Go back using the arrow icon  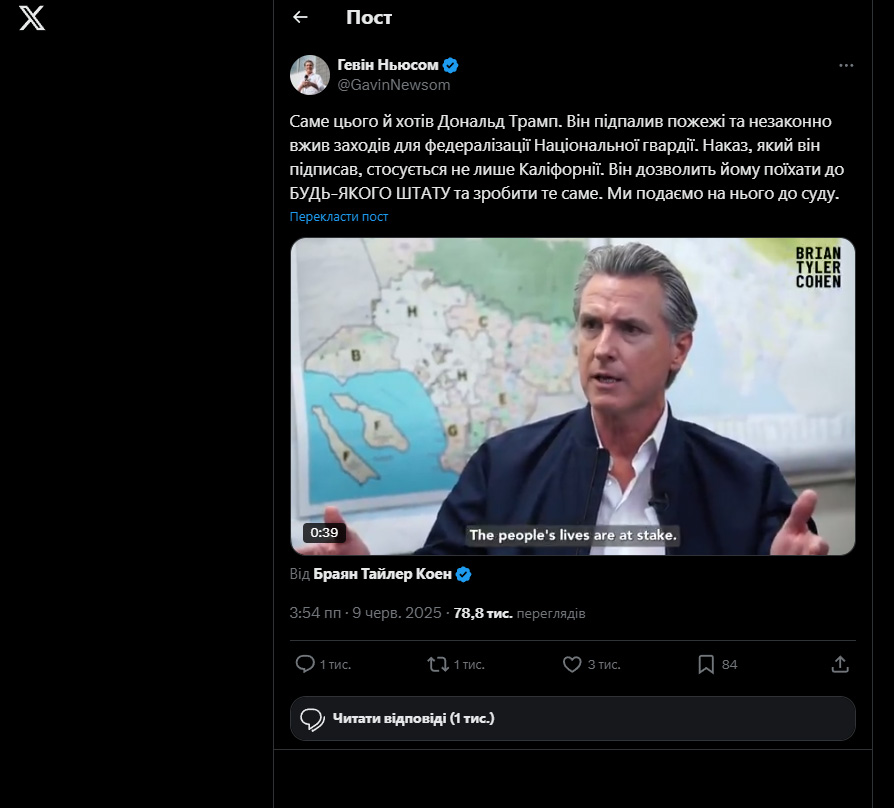[300, 17]
